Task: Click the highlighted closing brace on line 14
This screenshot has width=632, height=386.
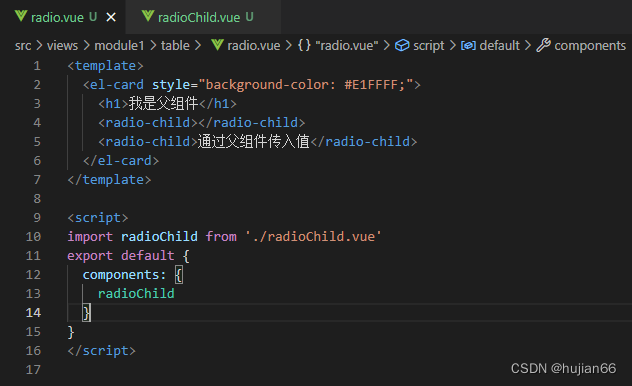Action: point(87,313)
